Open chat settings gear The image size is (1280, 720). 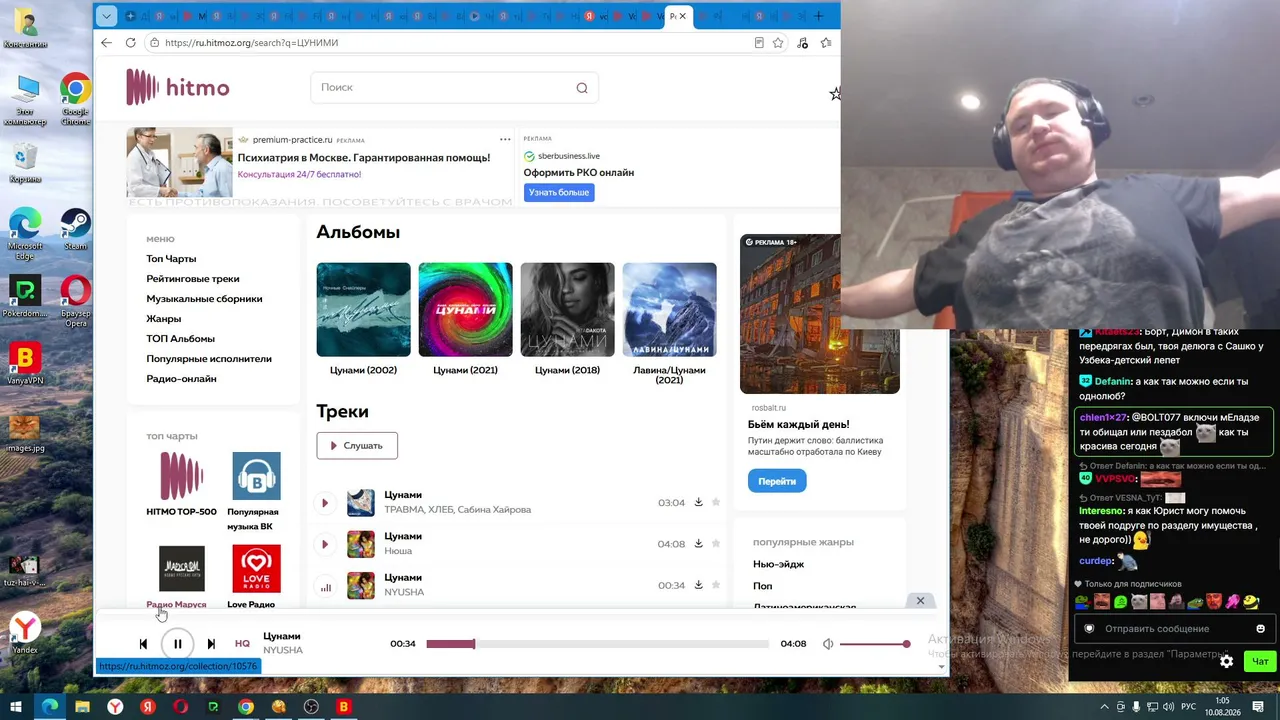pos(1227,661)
